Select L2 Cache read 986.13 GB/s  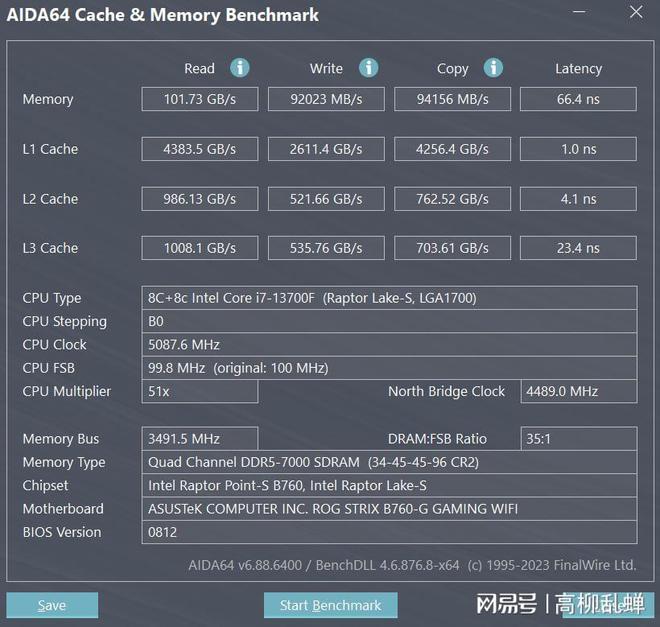point(200,199)
